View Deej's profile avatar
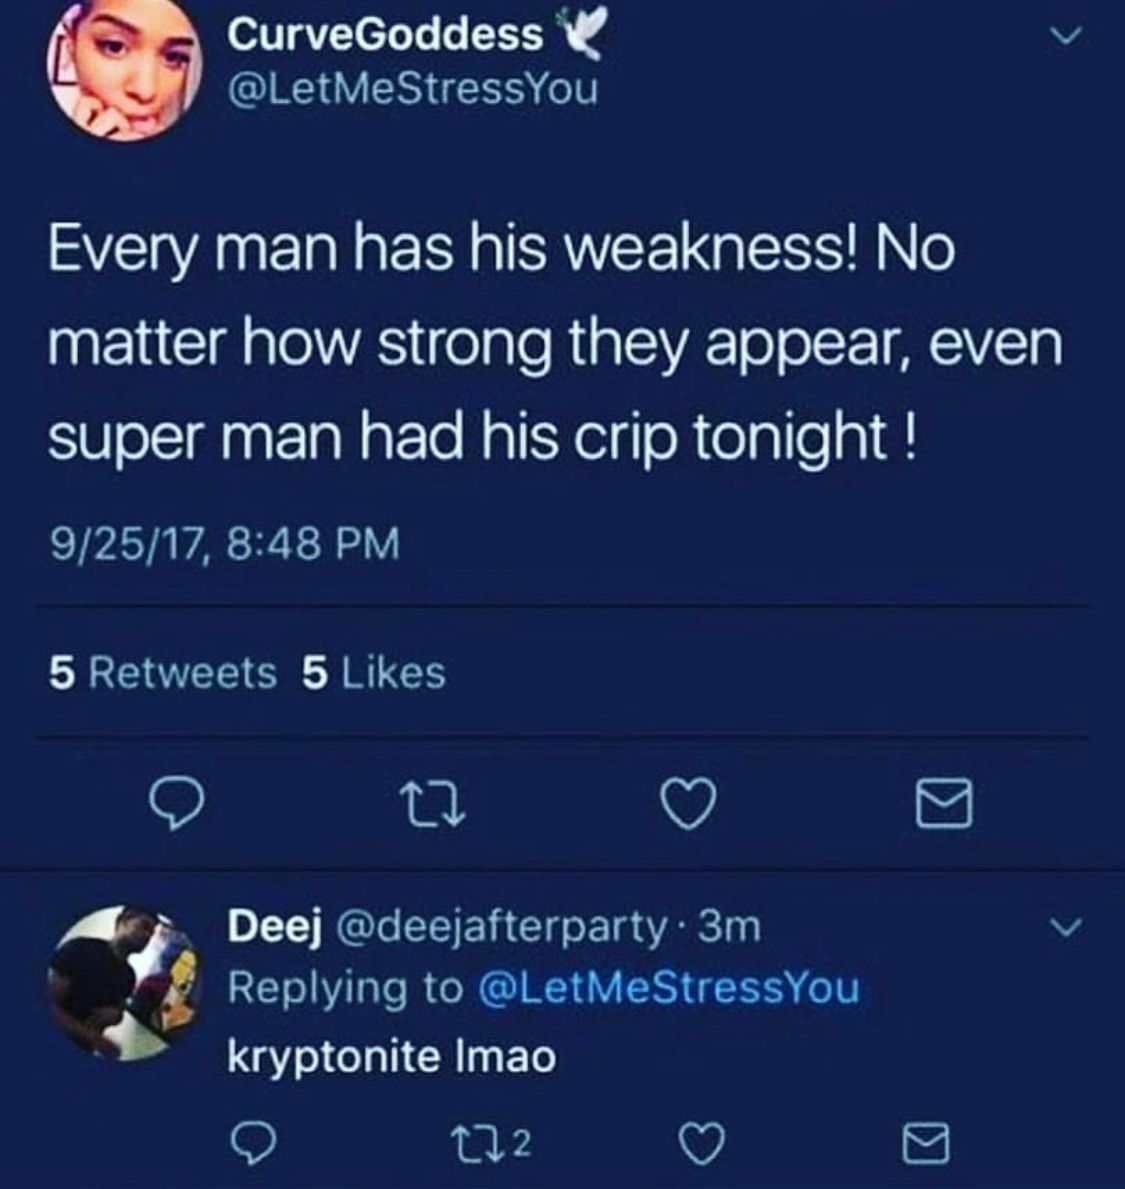The width and height of the screenshot is (1125, 1189). (124, 980)
